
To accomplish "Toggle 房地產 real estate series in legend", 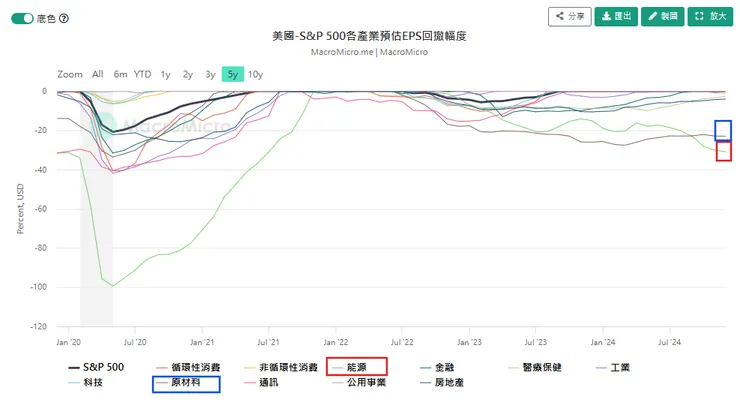I will [x=442, y=382].
